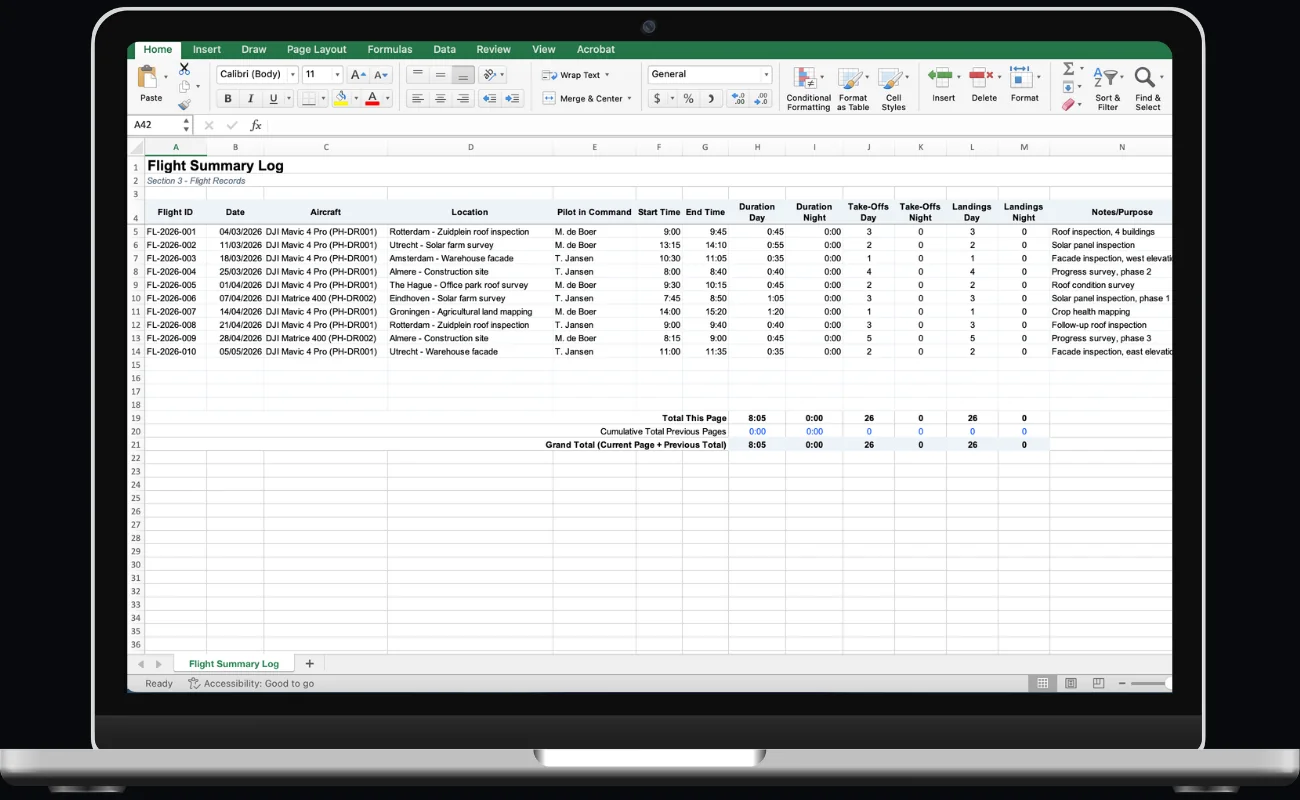Open the fill color dropdown arrow
Screen dimensions: 1300x800
point(356,99)
